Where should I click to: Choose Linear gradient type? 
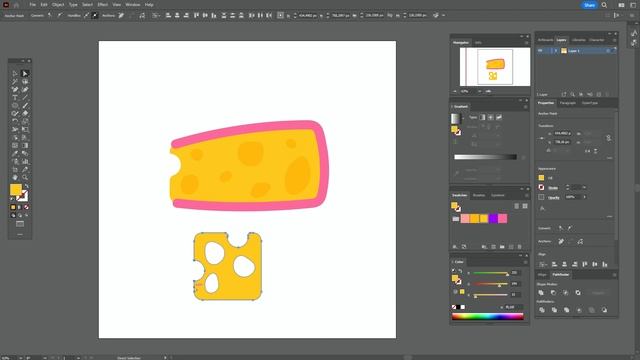482,117
